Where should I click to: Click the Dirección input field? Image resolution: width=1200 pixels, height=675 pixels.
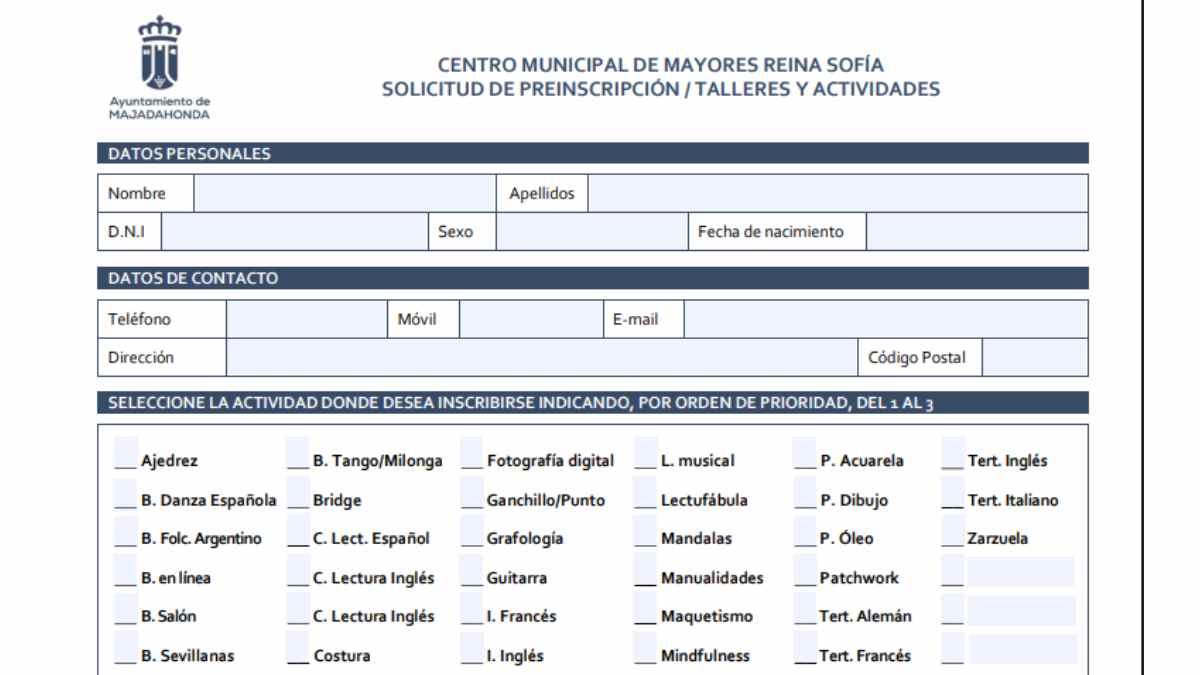click(540, 358)
